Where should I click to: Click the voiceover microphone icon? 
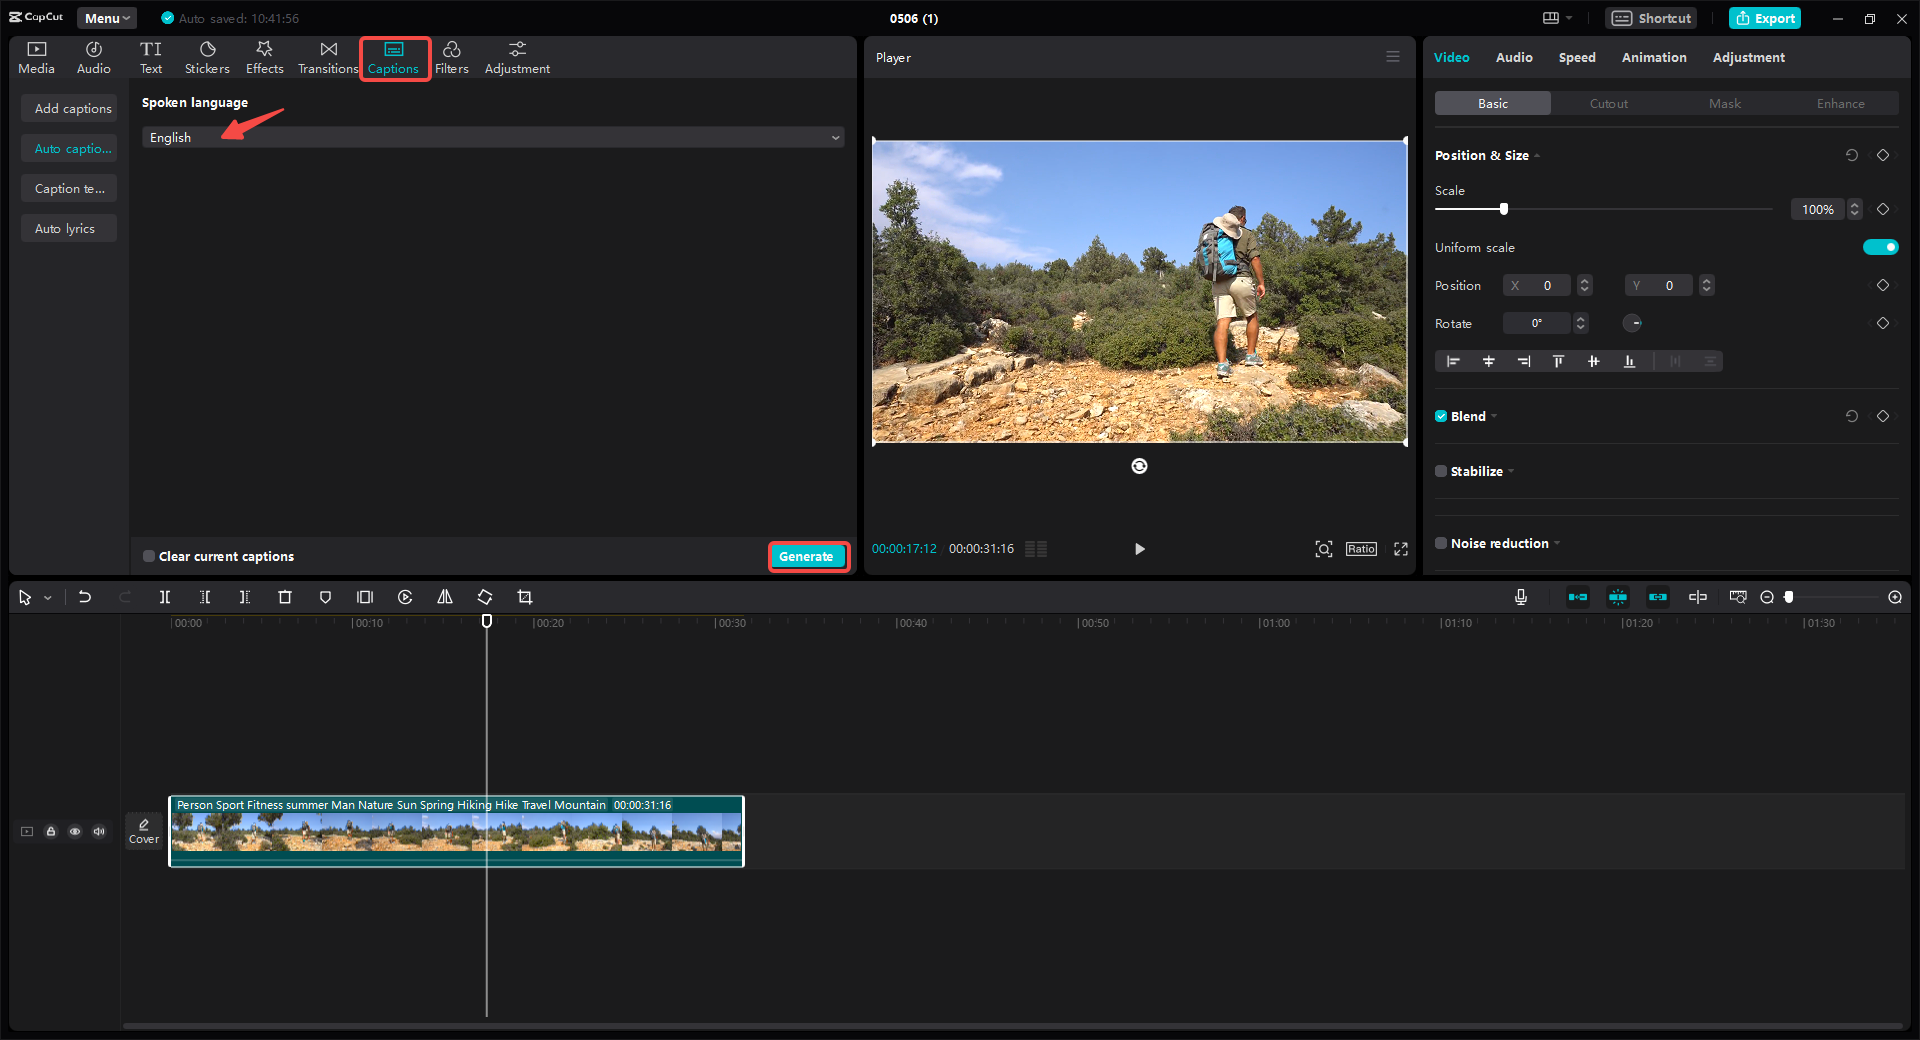pos(1520,597)
